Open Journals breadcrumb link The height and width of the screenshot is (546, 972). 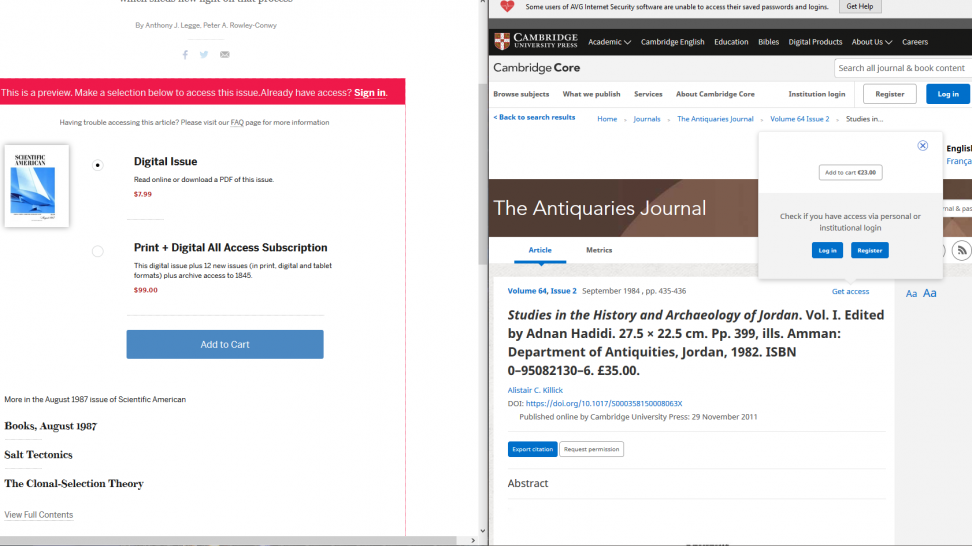tap(647, 119)
